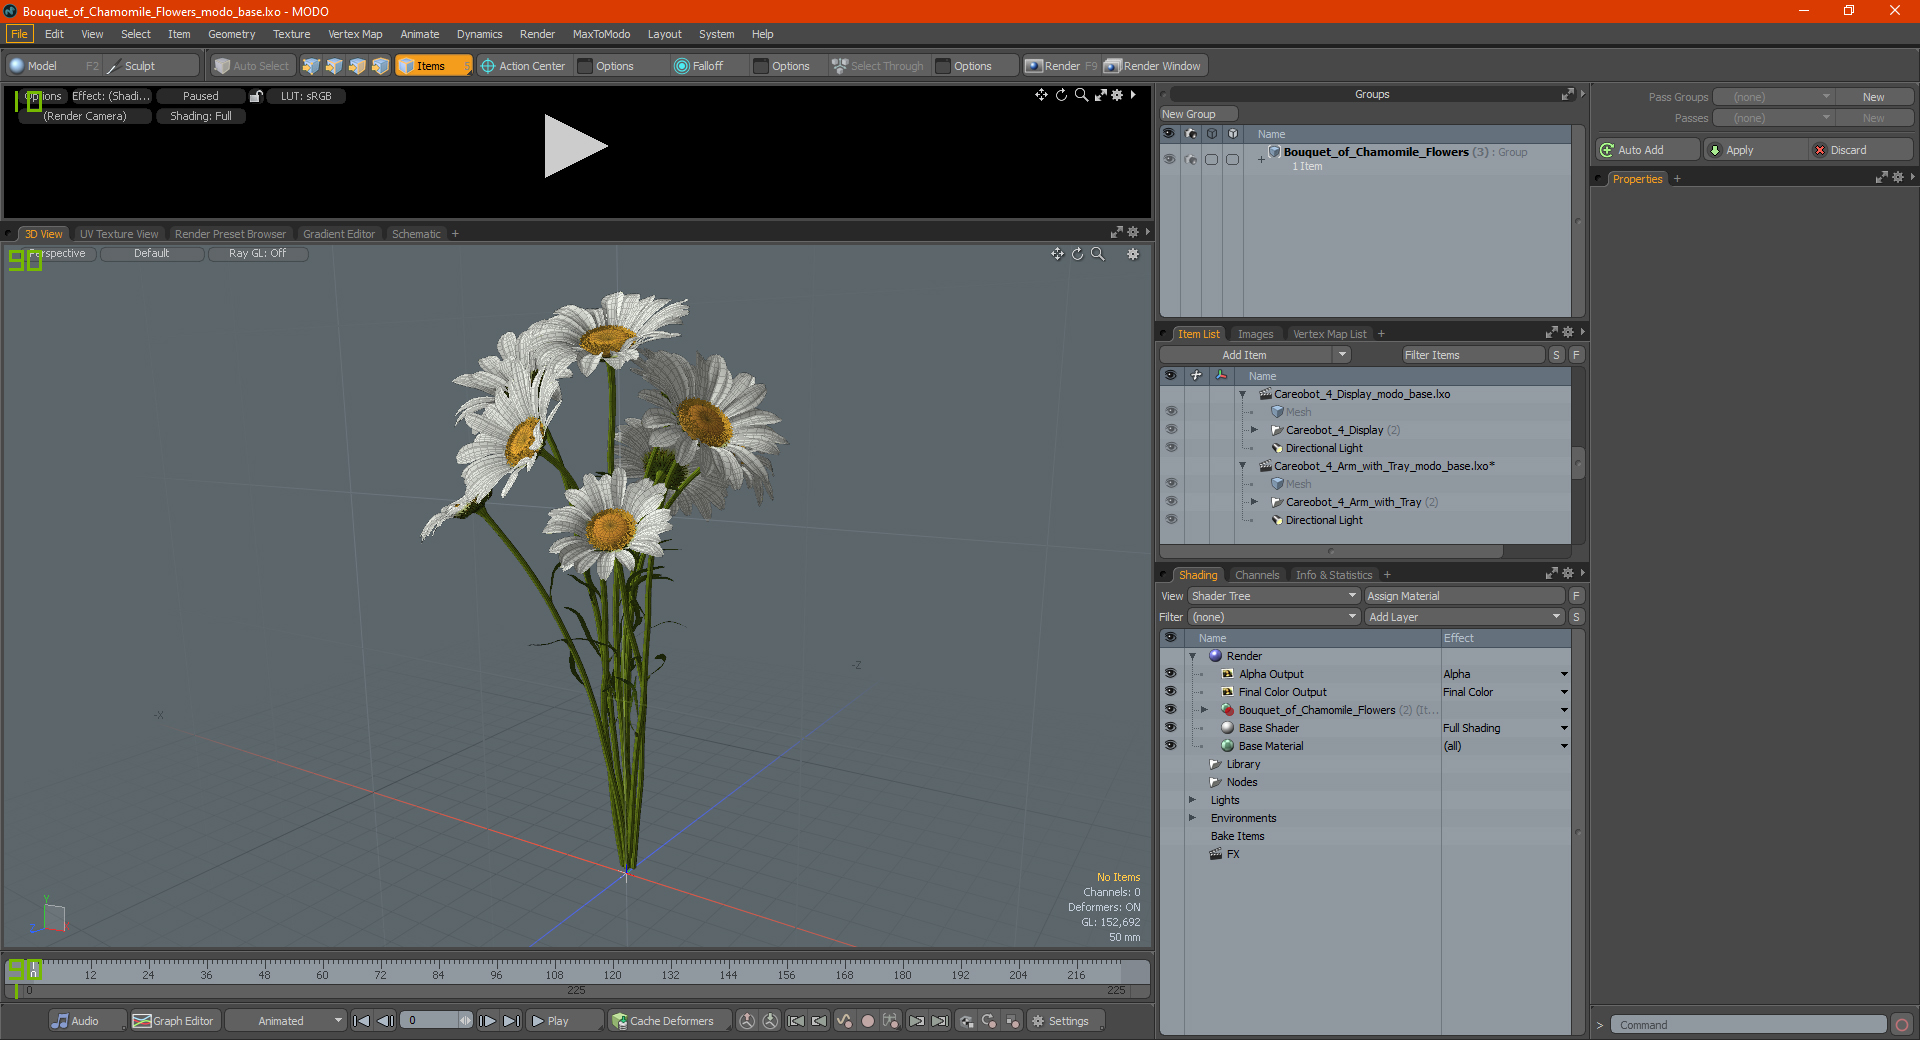
Task: Expand the Lights tree node
Action: click(x=1192, y=800)
